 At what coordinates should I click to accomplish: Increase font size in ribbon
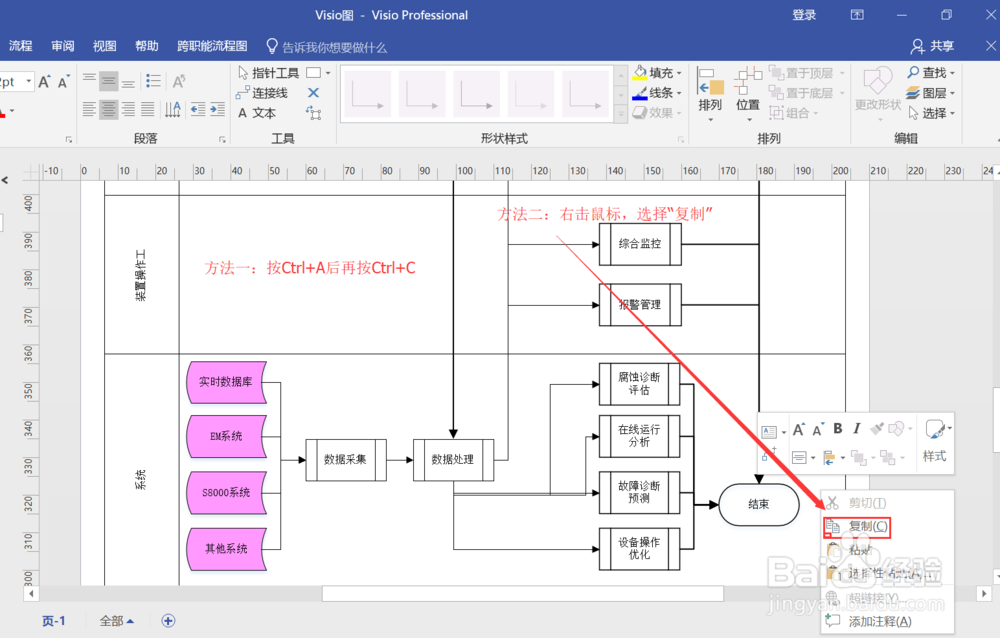(x=44, y=82)
